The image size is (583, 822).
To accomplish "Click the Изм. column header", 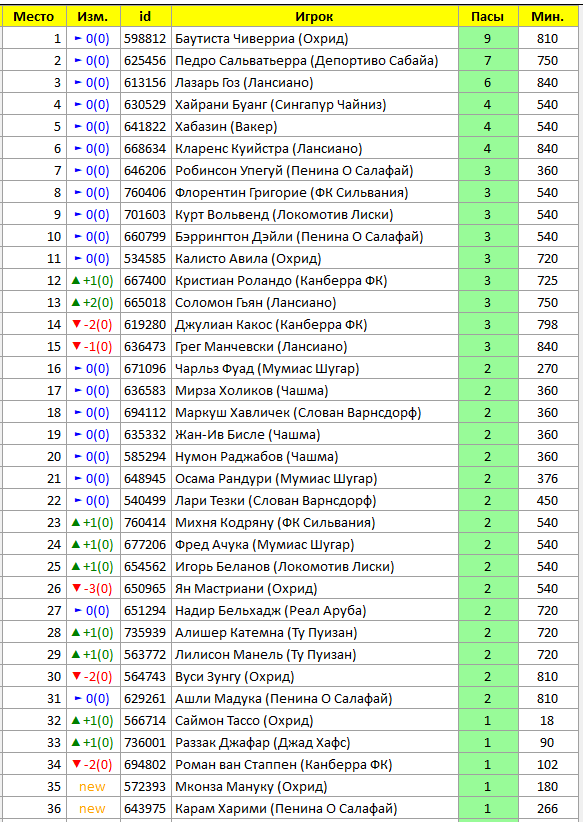I will coord(93,17).
